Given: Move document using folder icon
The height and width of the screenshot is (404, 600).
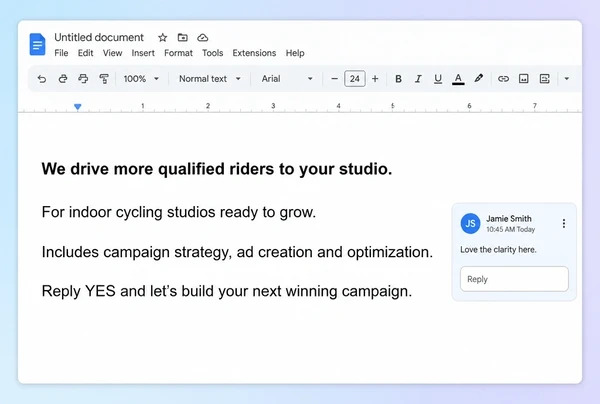Looking at the screenshot, I should coord(183,37).
